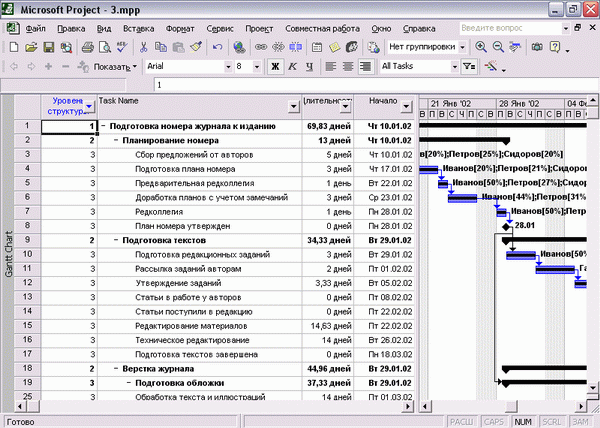Open the 'Правка' menu

point(71,29)
